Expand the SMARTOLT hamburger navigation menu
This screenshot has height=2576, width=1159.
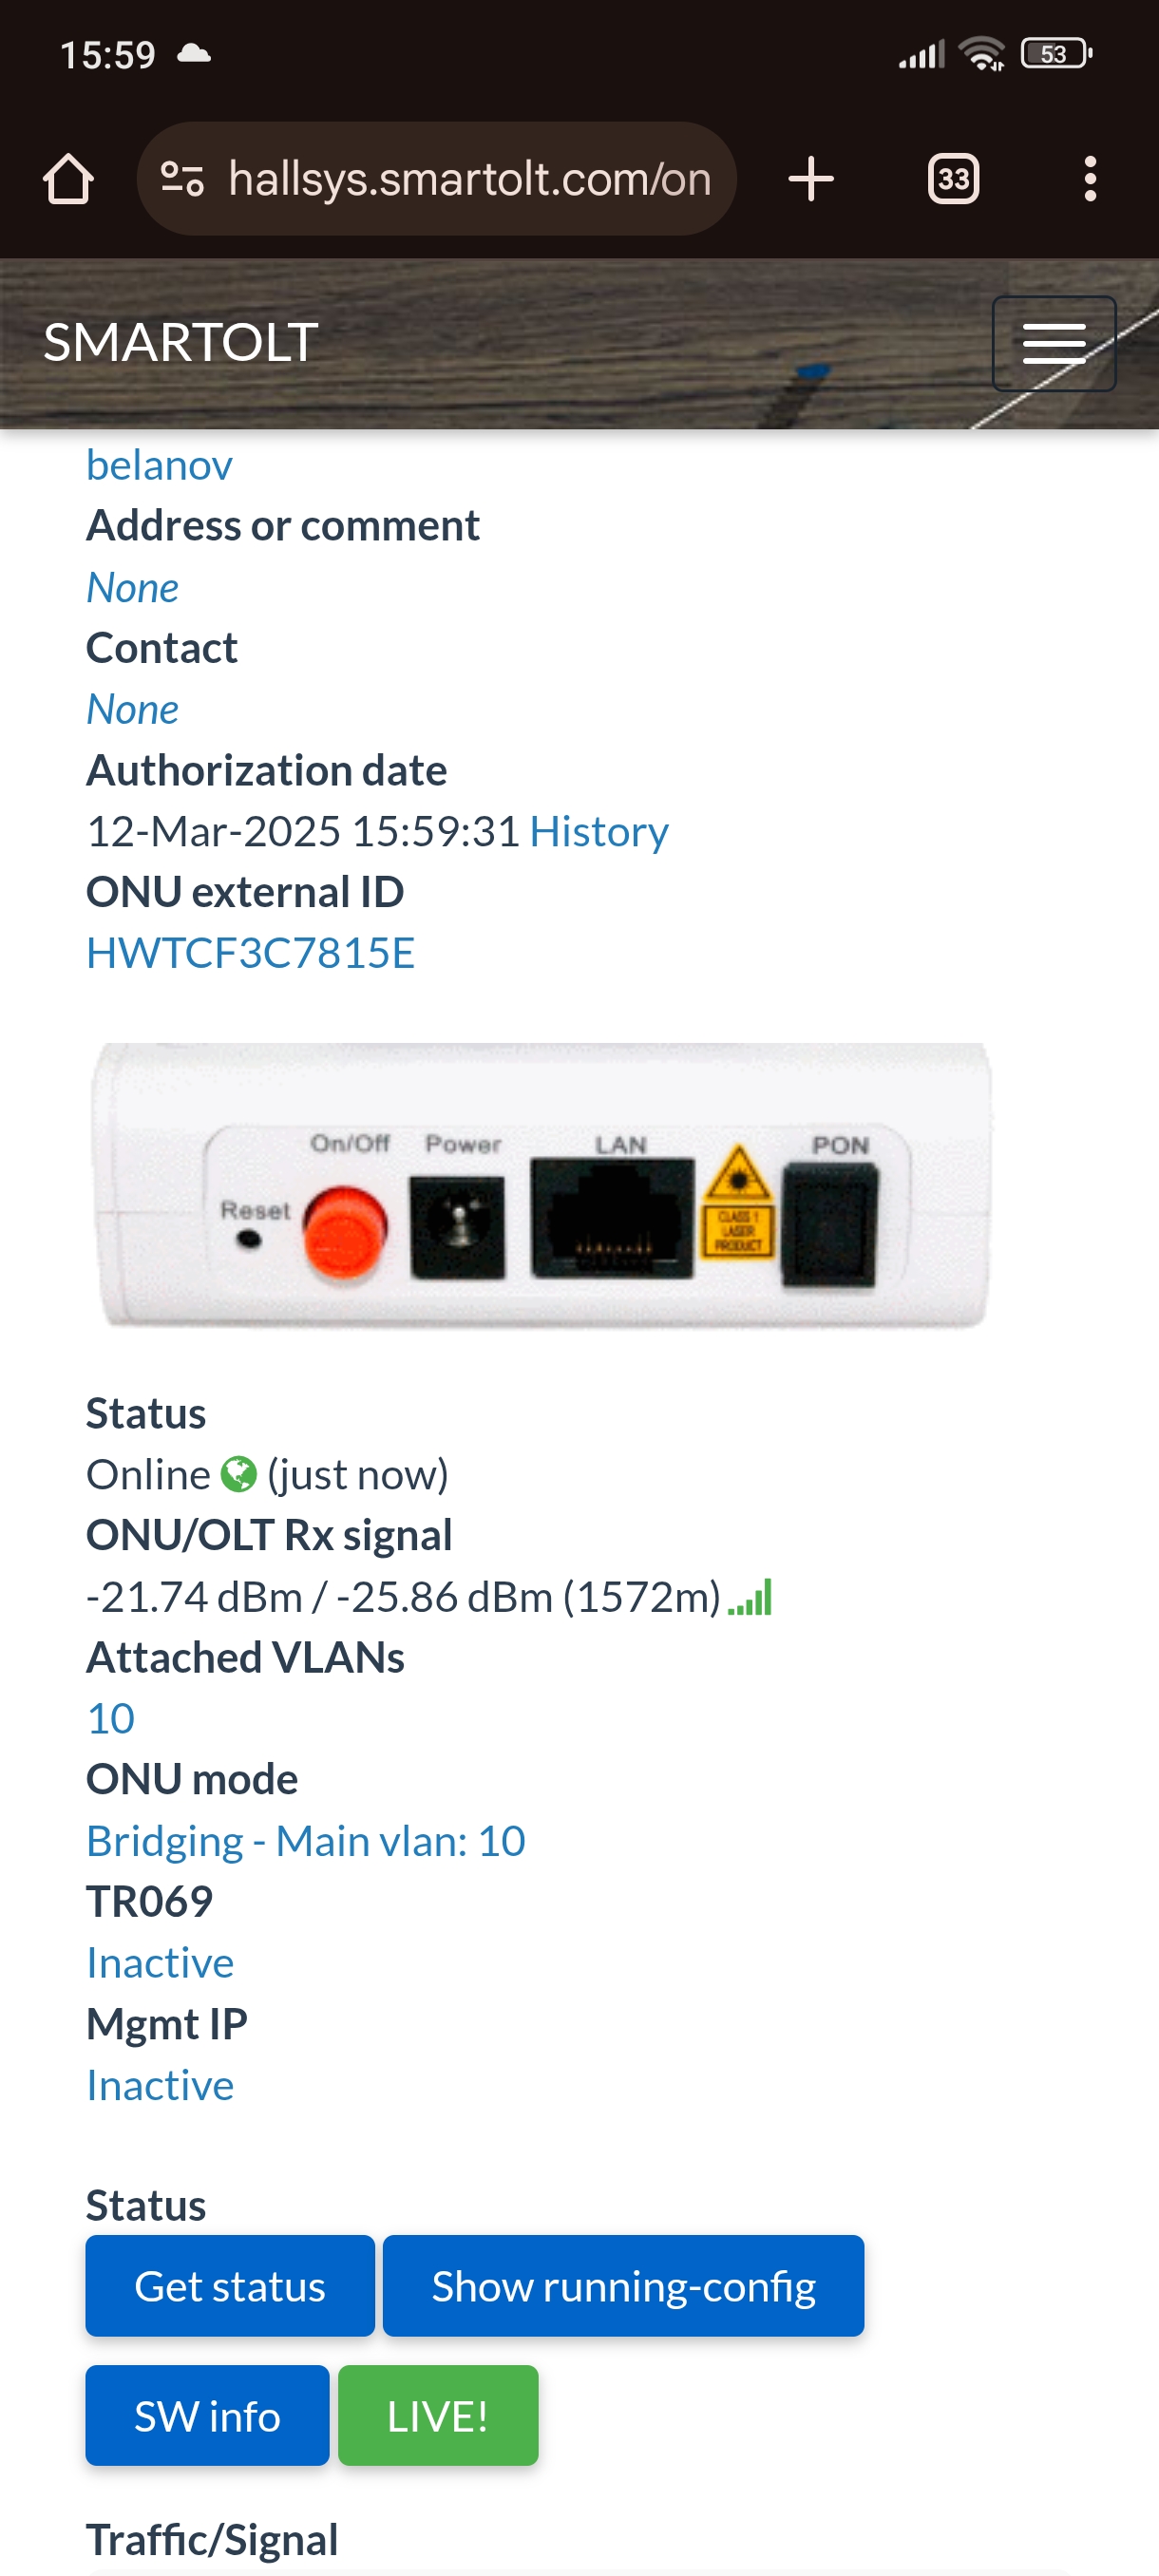click(1053, 343)
